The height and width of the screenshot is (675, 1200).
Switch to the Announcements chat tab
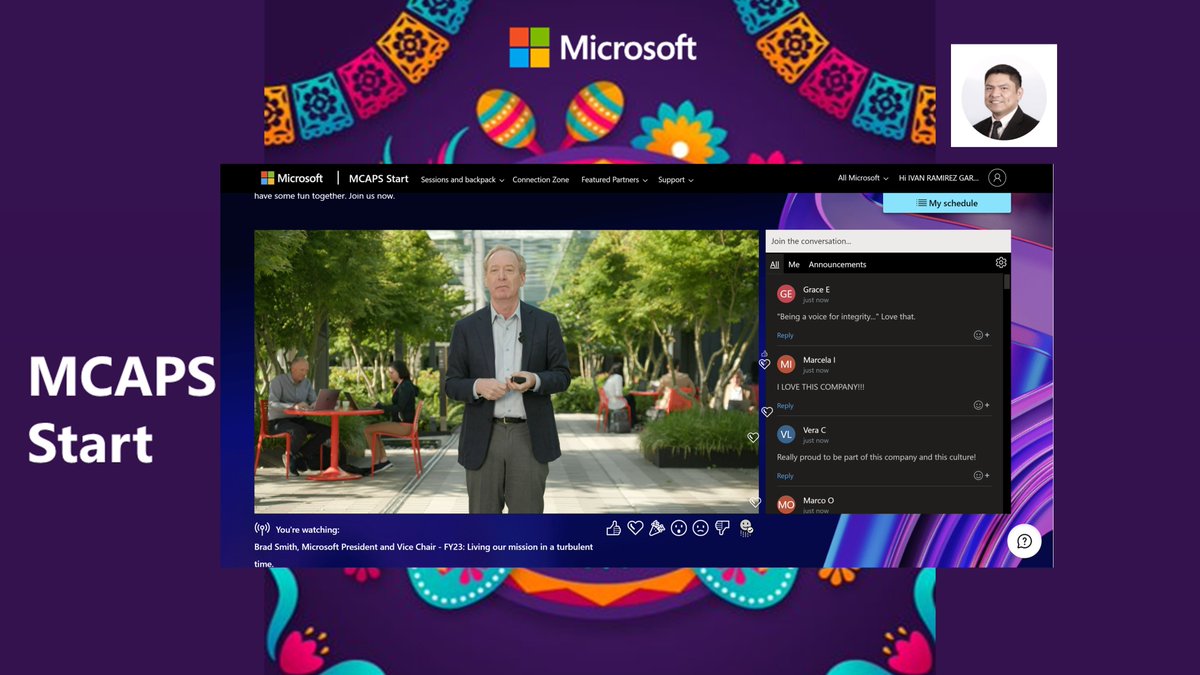(x=837, y=265)
